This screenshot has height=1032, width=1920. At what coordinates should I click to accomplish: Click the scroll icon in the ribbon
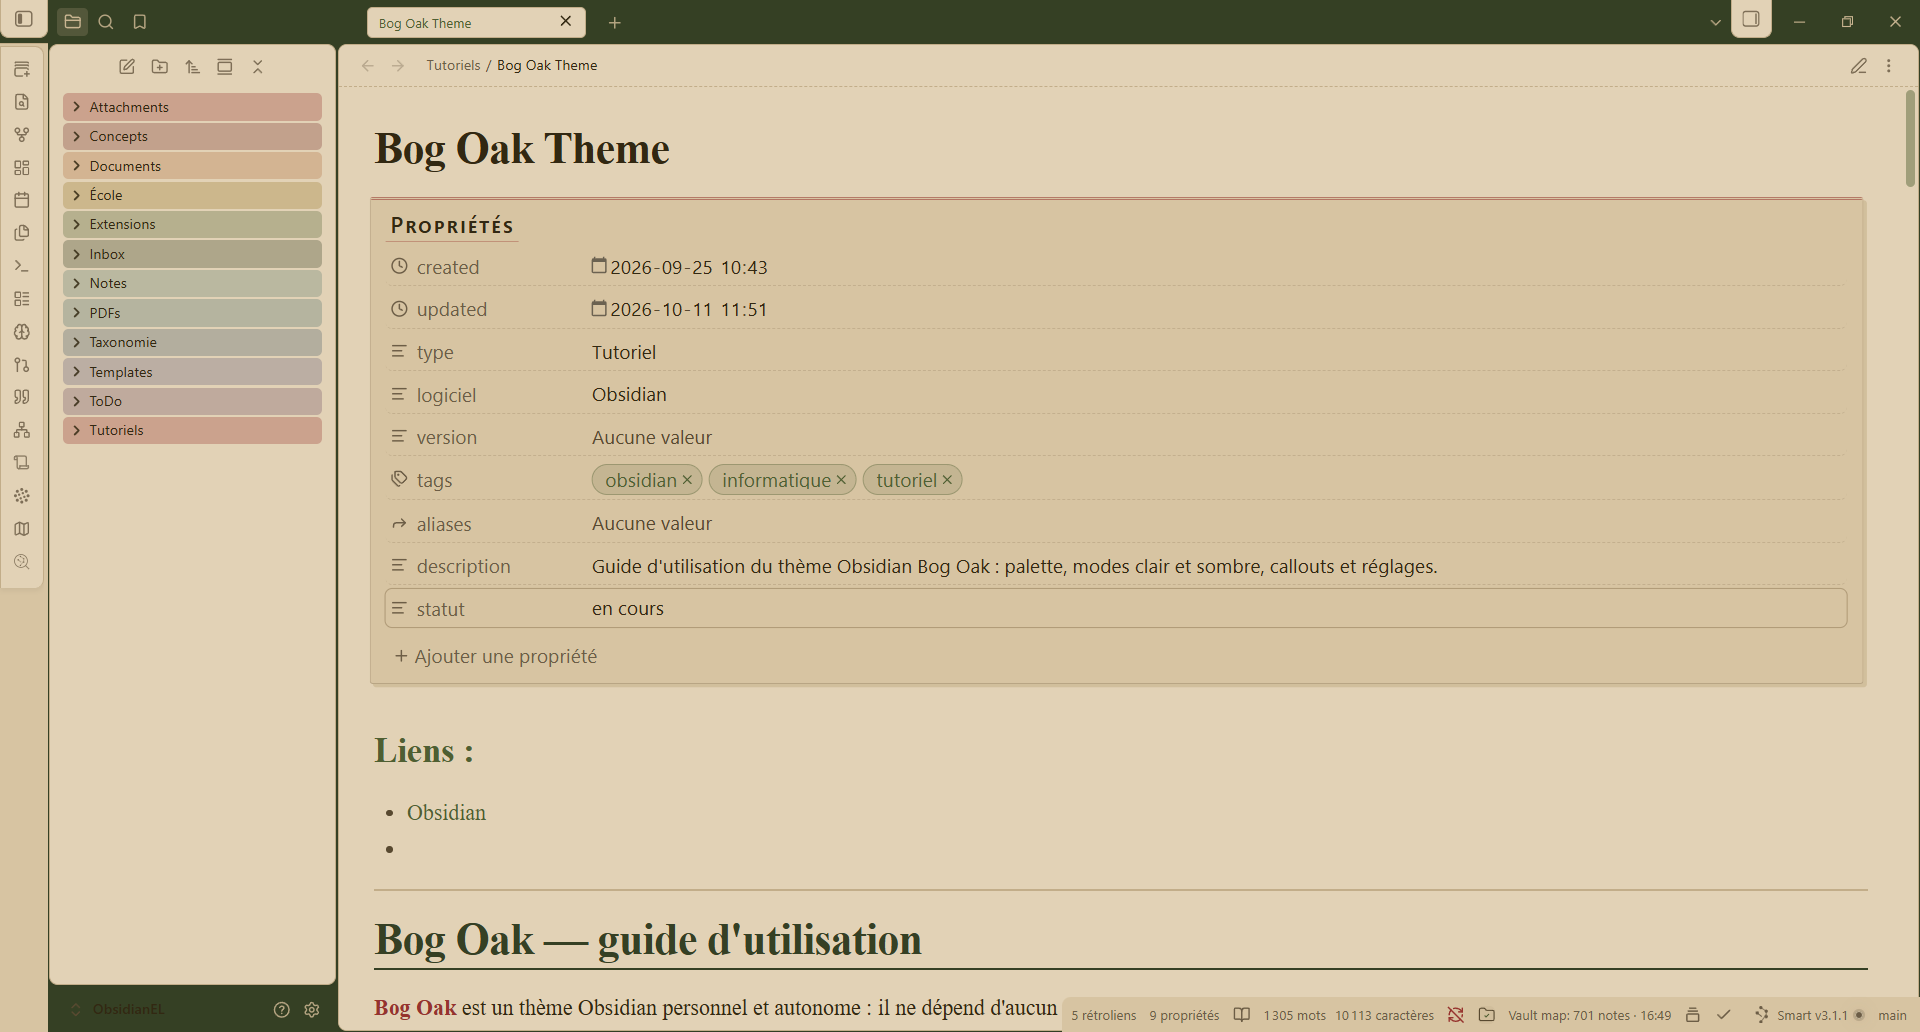pos(22,463)
